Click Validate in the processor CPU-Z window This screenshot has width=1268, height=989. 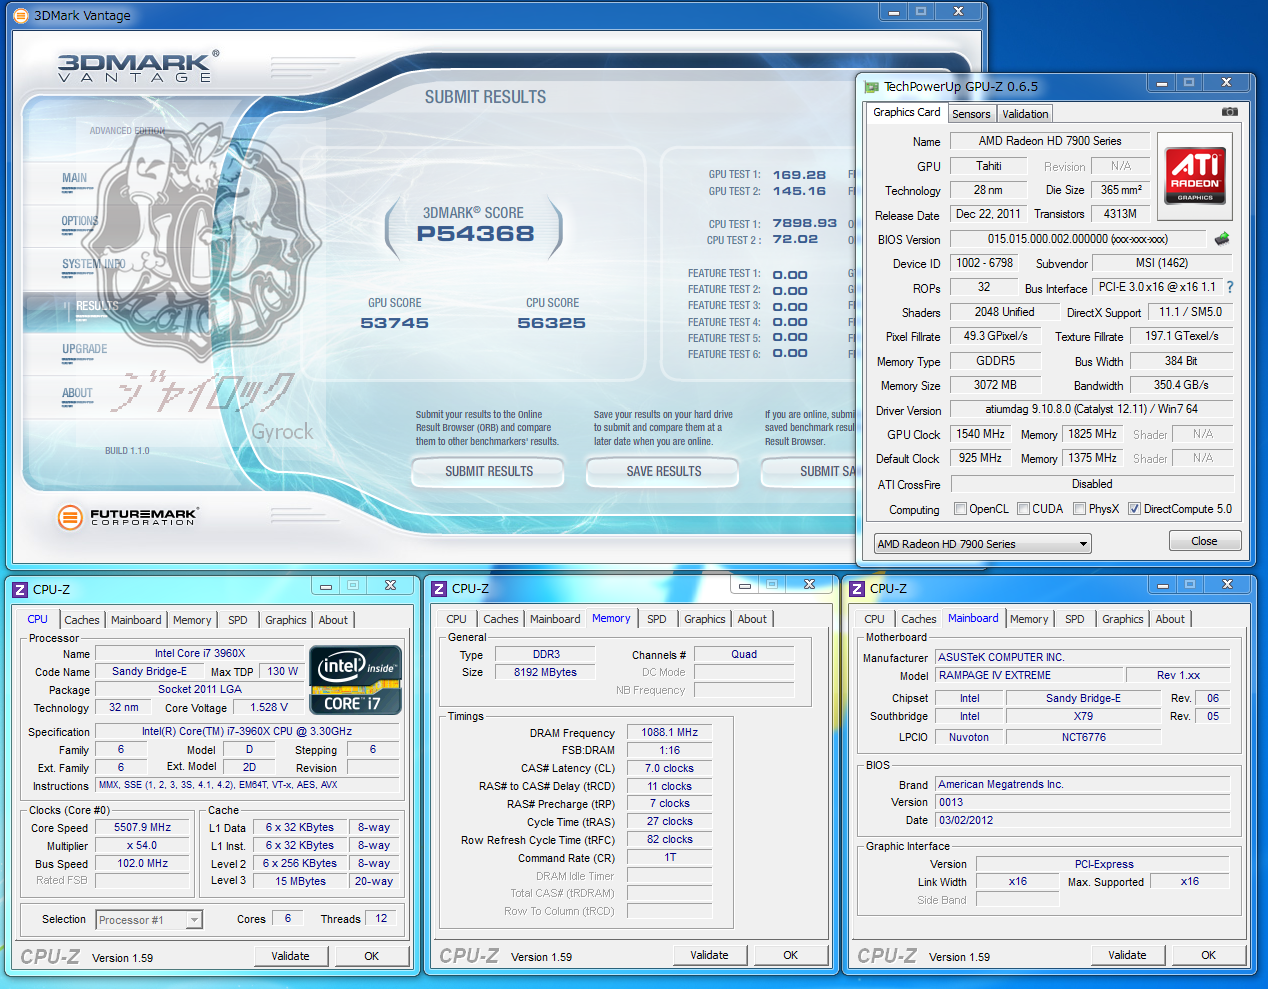[290, 956]
